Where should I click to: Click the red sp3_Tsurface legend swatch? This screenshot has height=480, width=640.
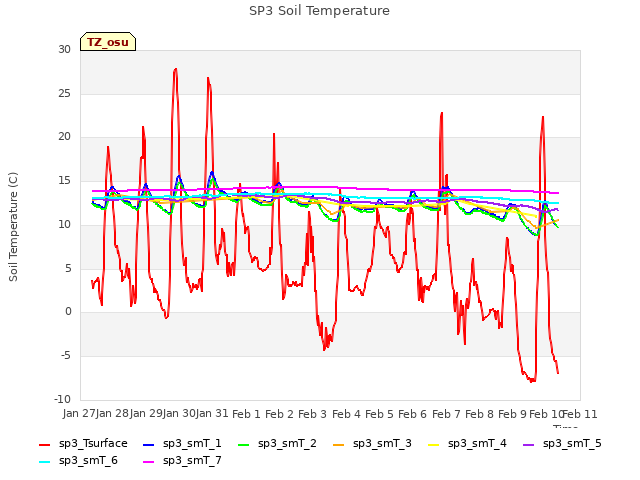coord(44,444)
